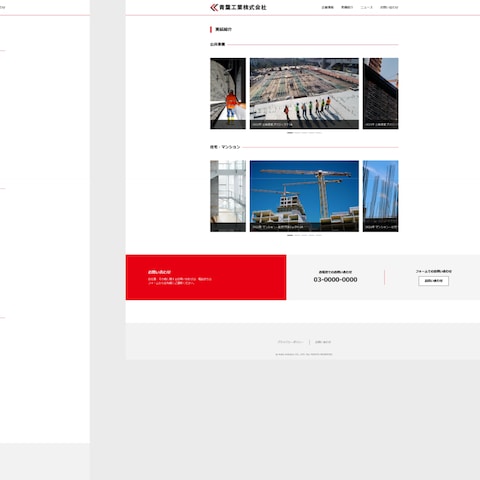Click the phone number 03-0000-0000

coord(335,280)
